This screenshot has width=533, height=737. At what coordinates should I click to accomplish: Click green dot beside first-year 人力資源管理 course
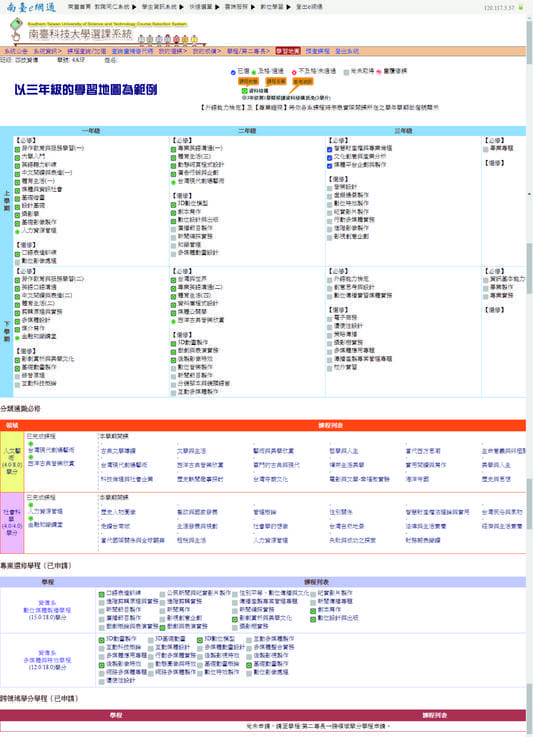coord(17,231)
